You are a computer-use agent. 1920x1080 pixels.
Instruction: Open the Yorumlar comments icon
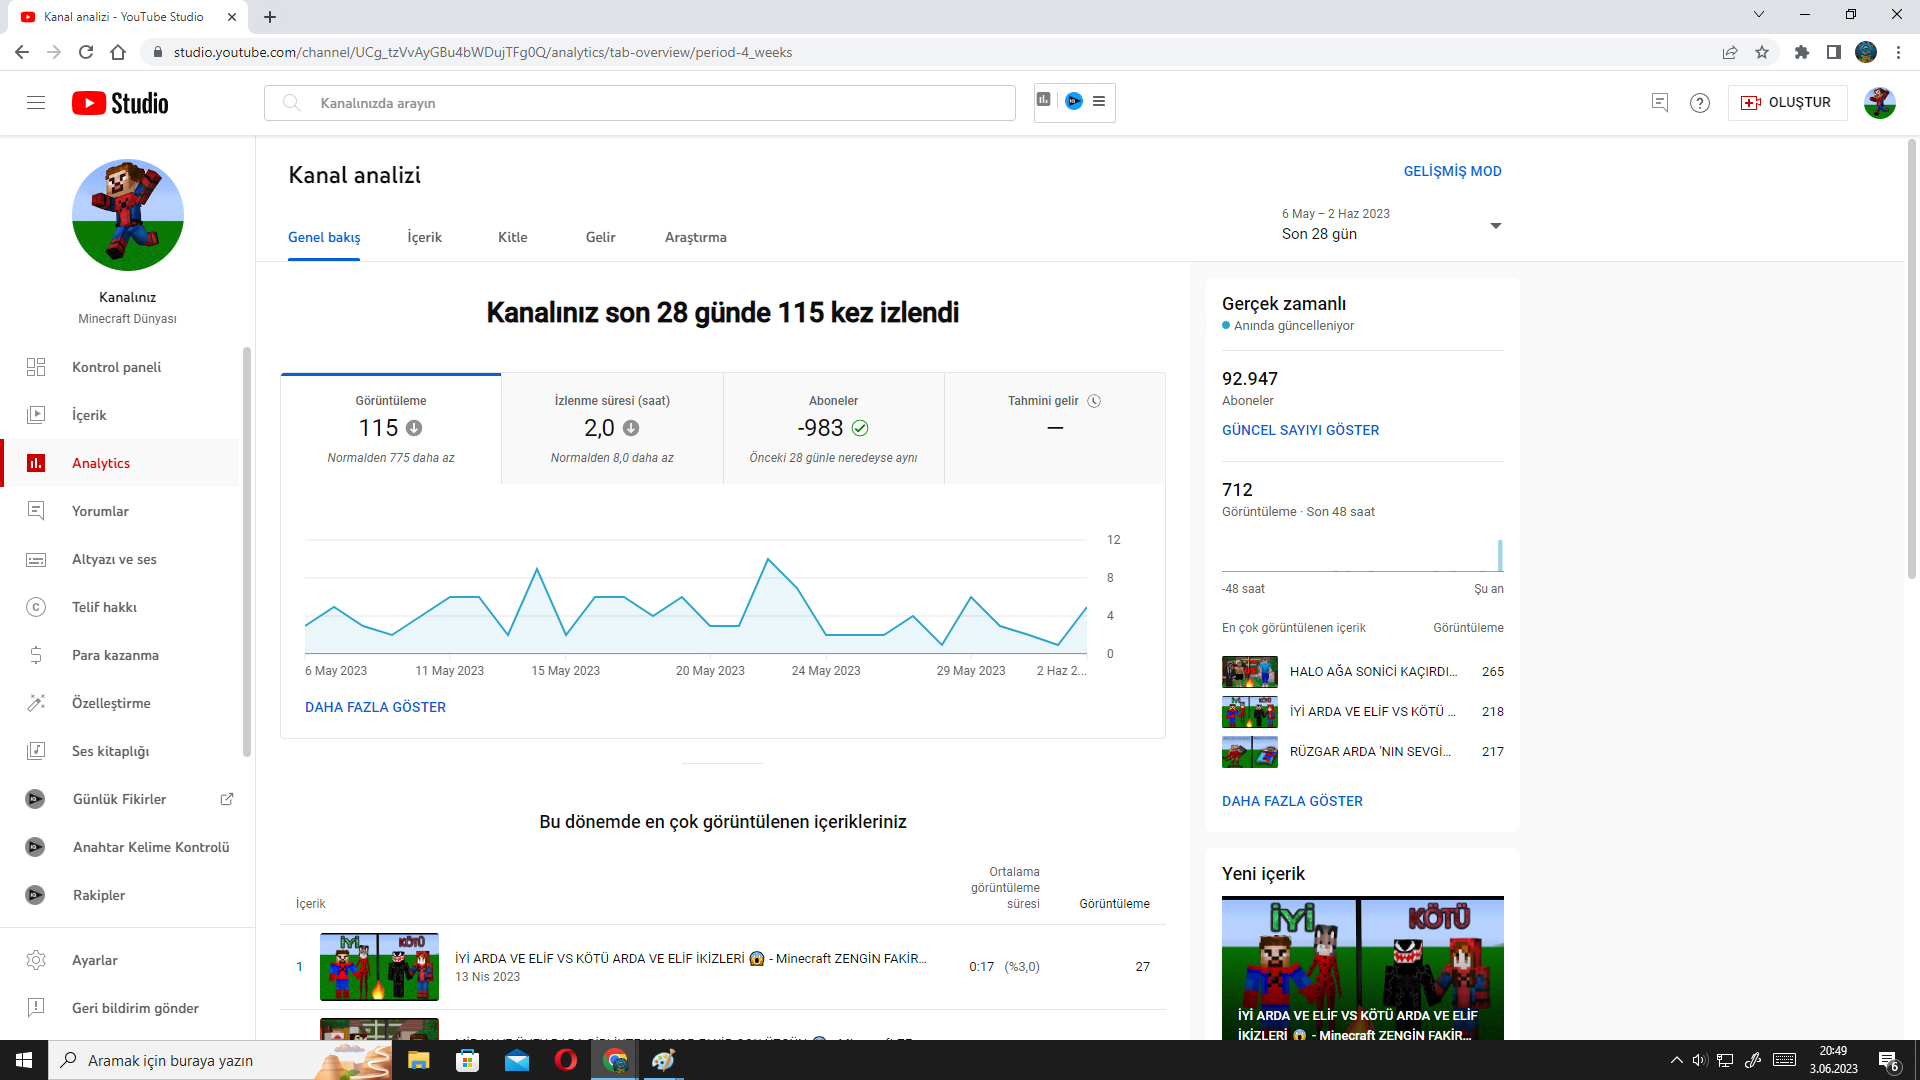pyautogui.click(x=36, y=511)
